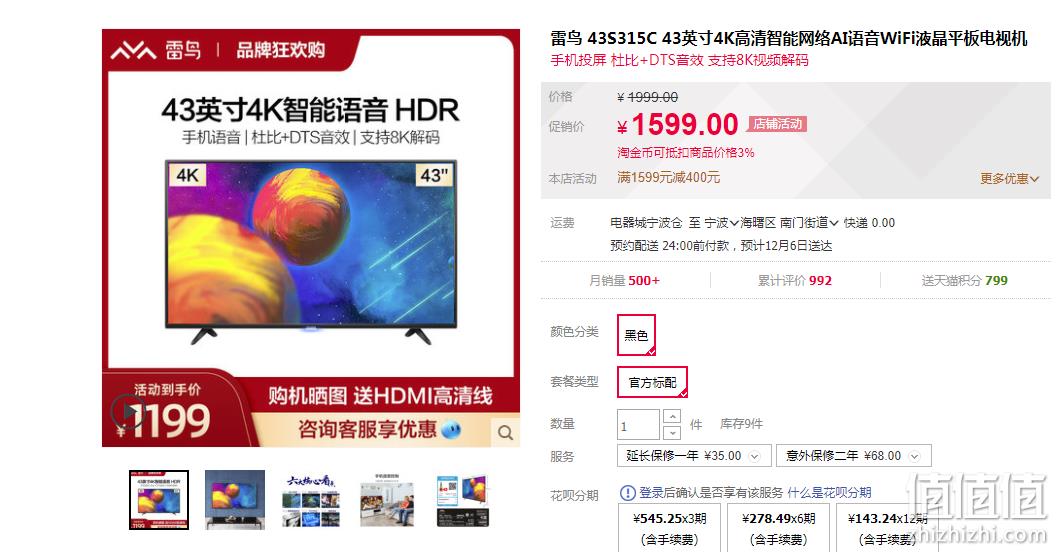Open the QR code product thumbnail

(463, 500)
